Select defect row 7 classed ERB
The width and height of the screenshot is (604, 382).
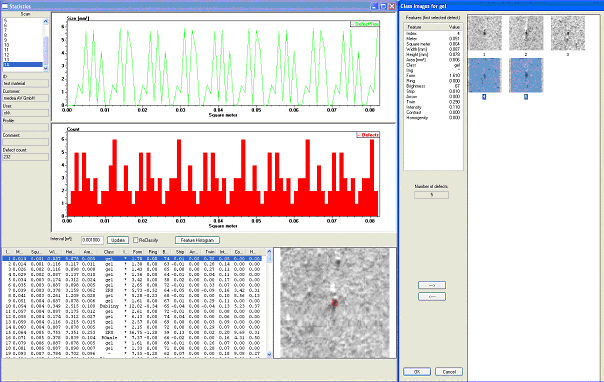(x=132, y=290)
